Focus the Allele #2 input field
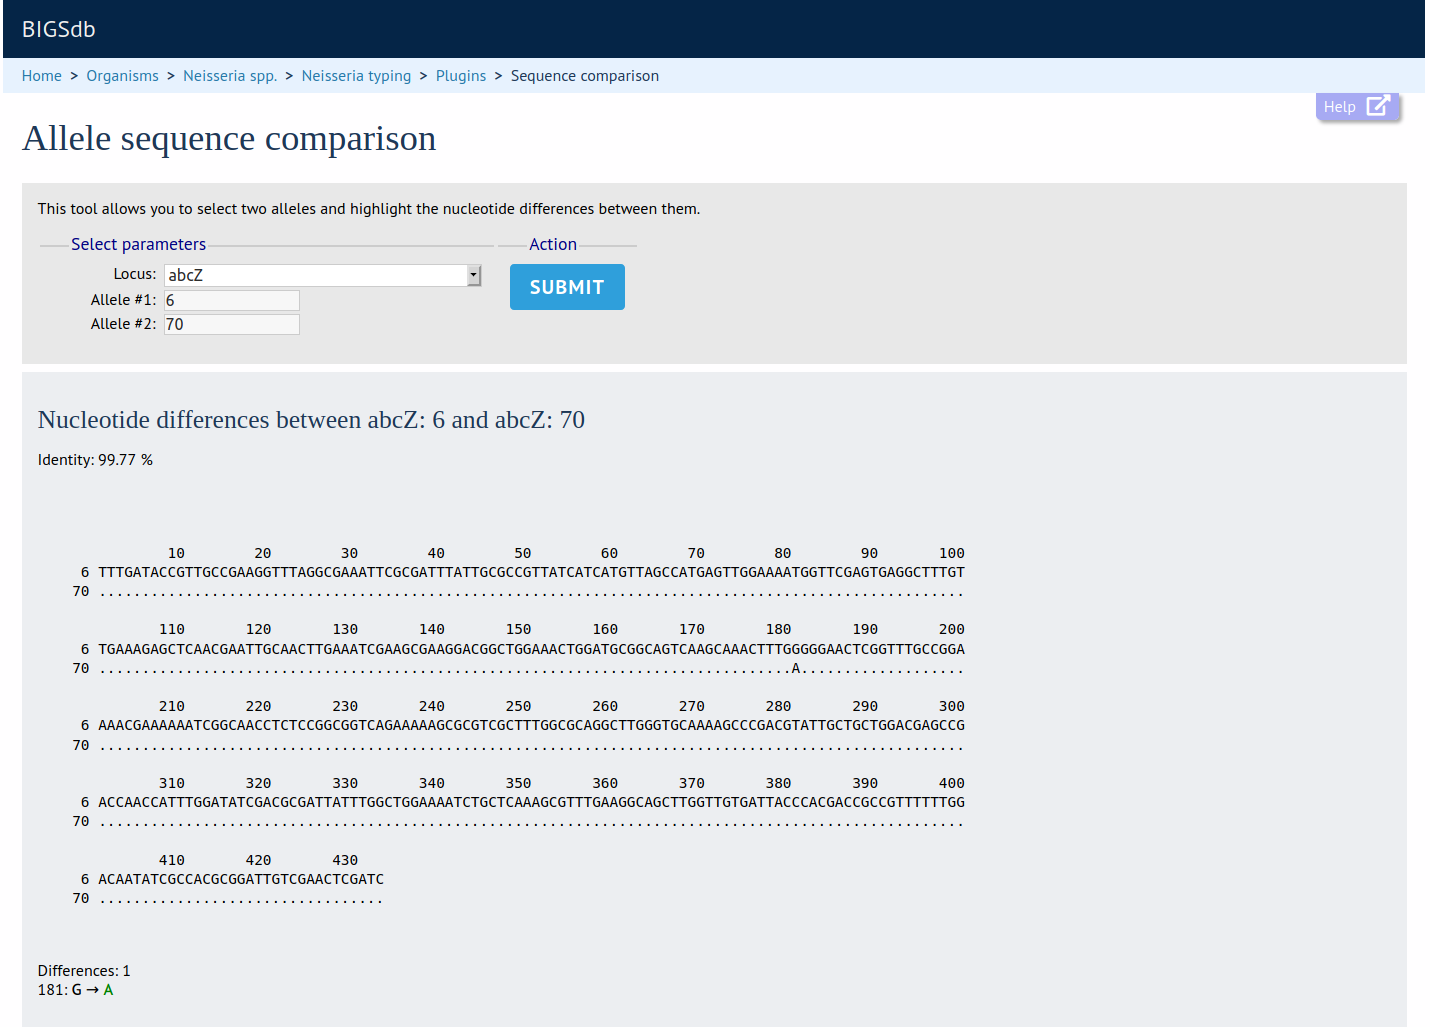The height and width of the screenshot is (1027, 1430). [x=232, y=324]
